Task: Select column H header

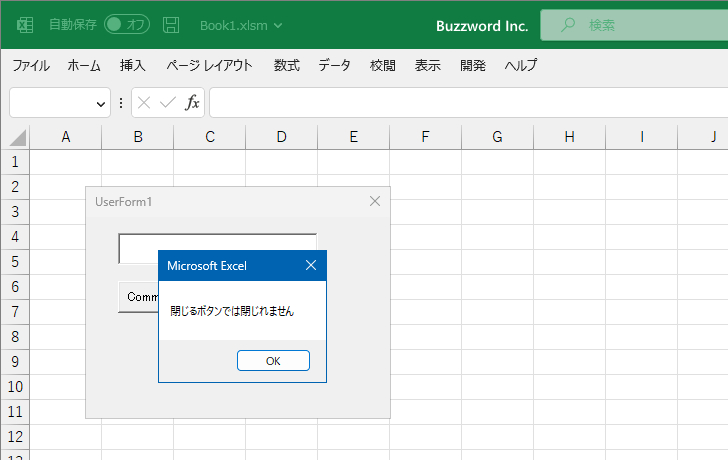Action: (x=570, y=137)
